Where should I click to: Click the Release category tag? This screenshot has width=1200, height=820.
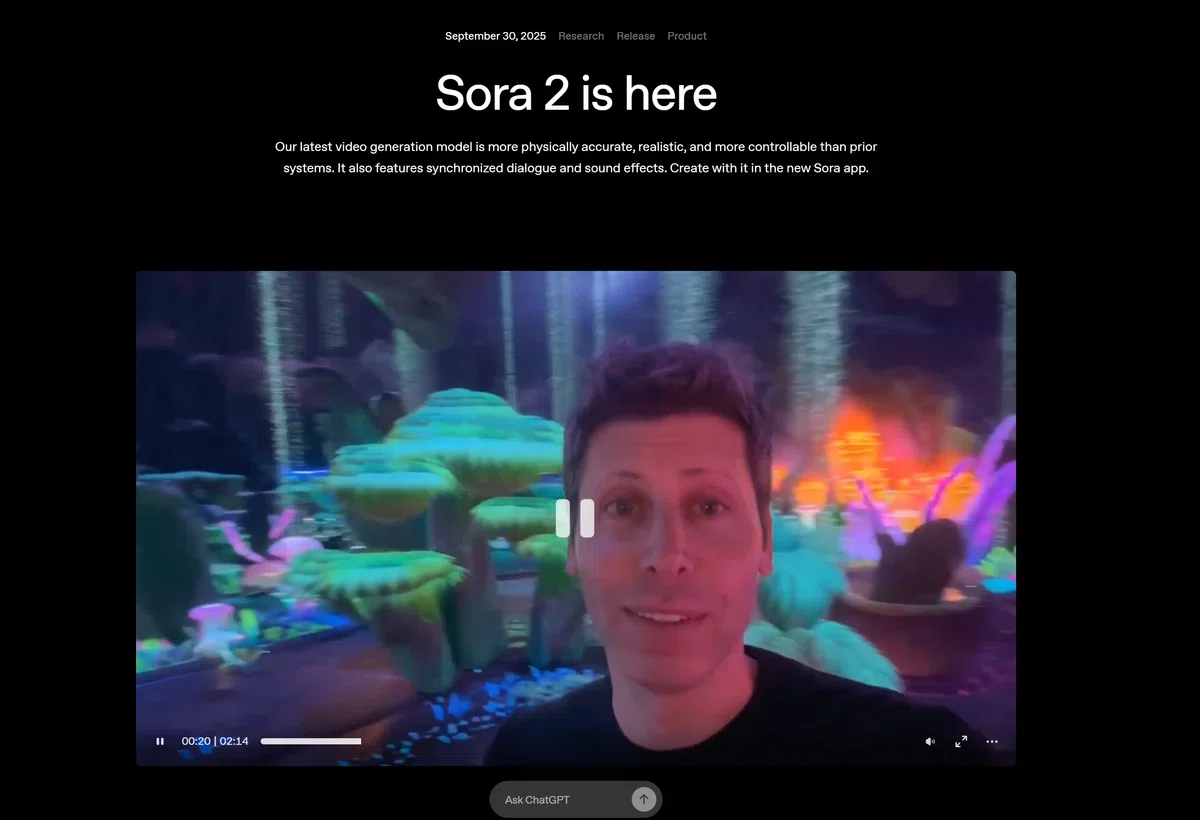point(636,36)
